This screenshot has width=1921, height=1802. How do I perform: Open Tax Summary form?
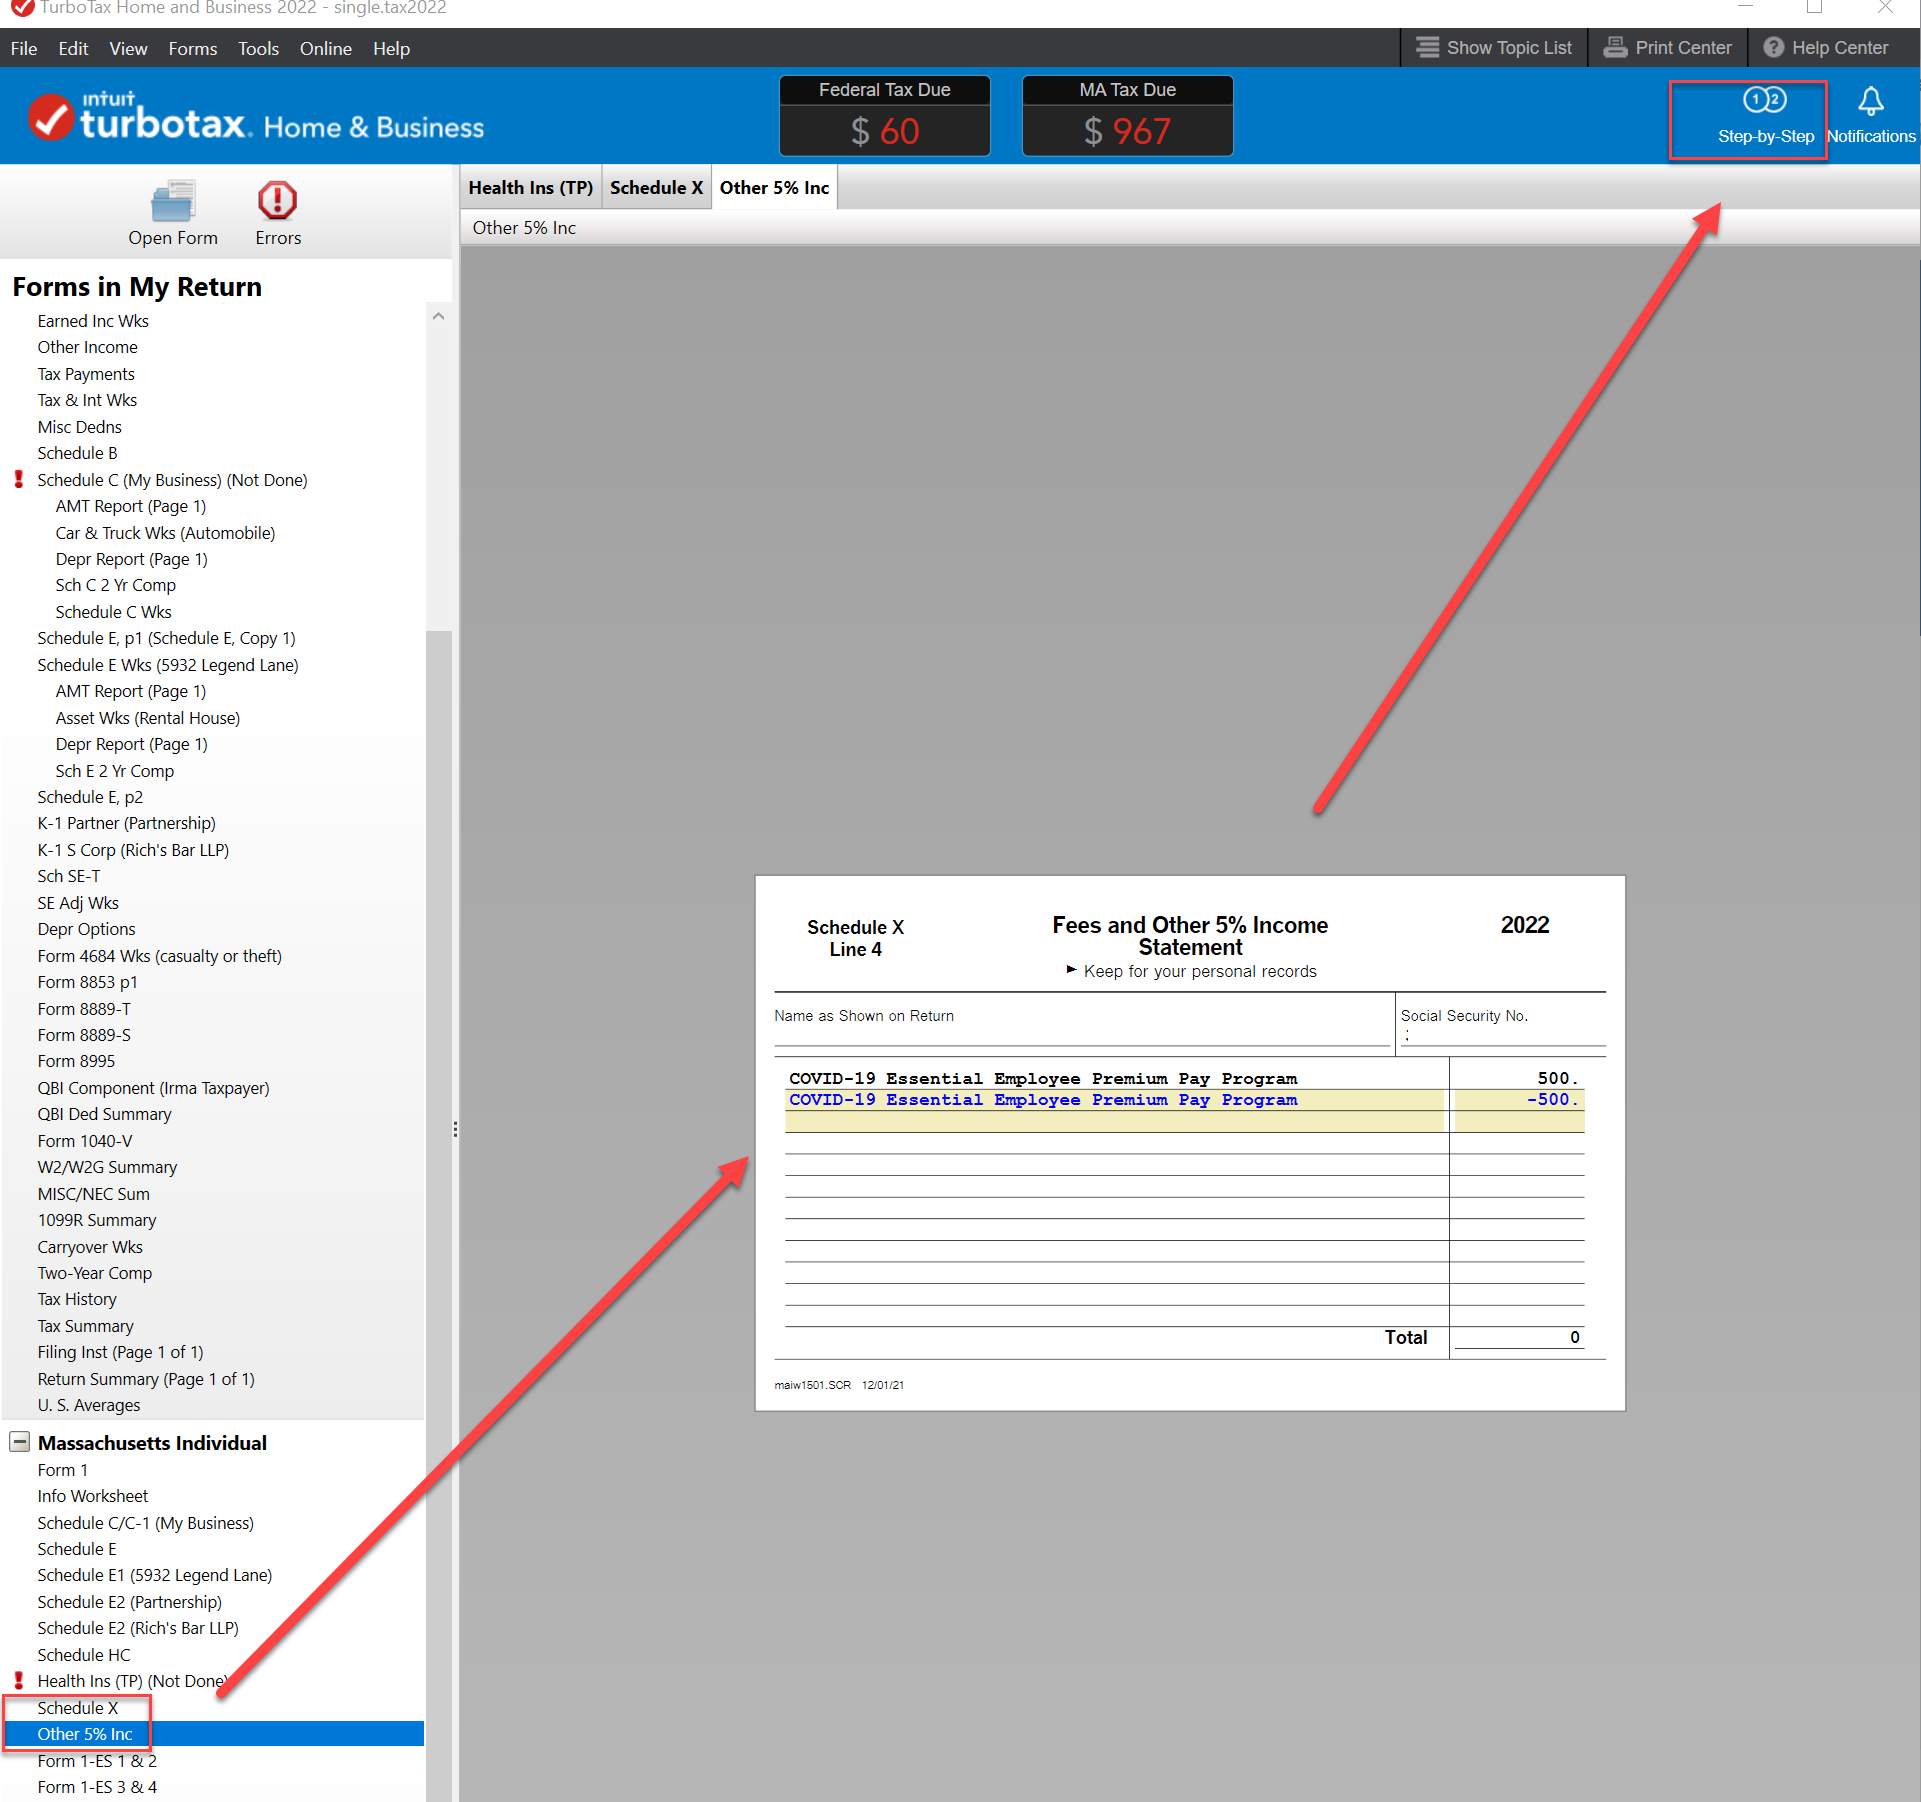(x=85, y=1326)
